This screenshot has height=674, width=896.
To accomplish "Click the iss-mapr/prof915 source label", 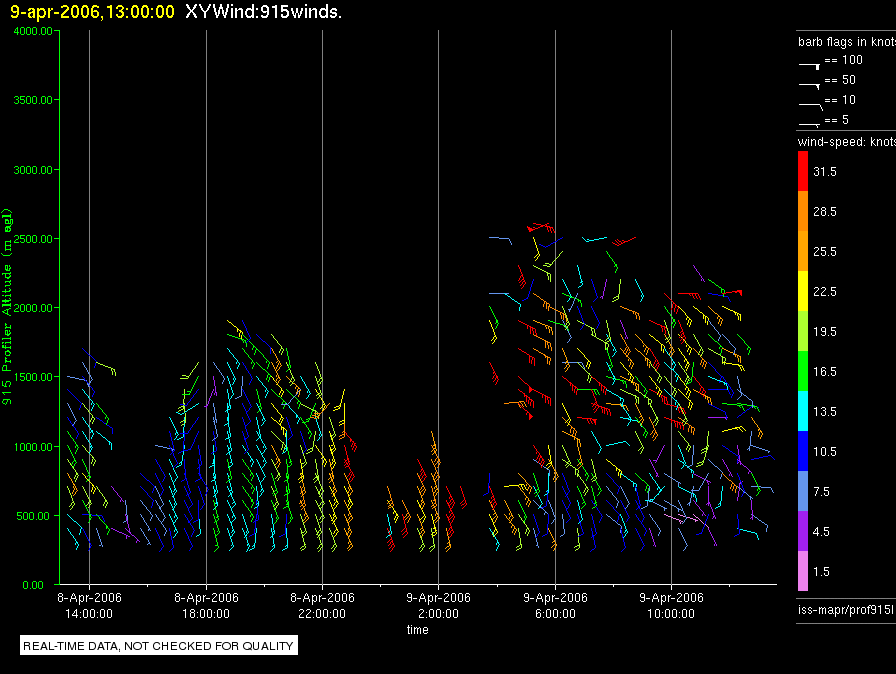I will (846, 609).
